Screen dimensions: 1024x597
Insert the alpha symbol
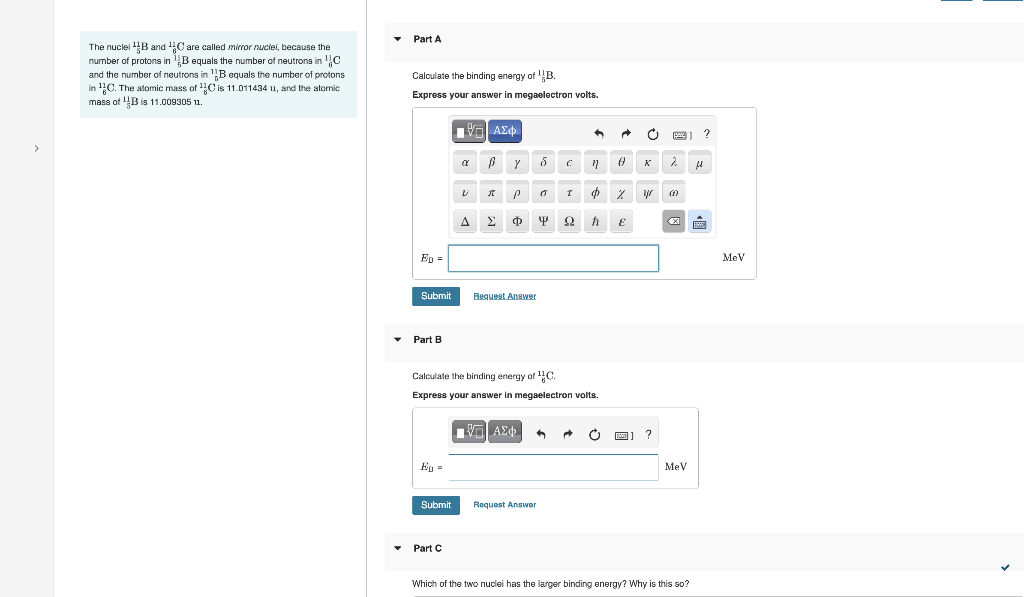465,163
